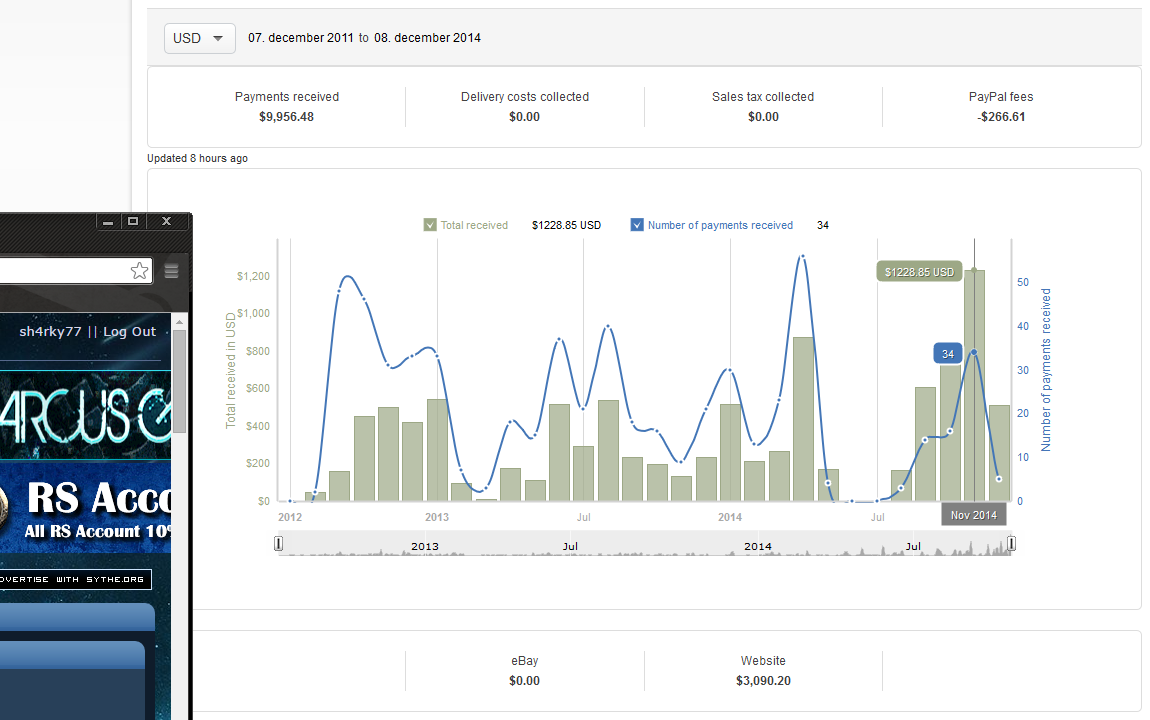
Task: Click the Arcus banner image
Action: click(x=86, y=416)
